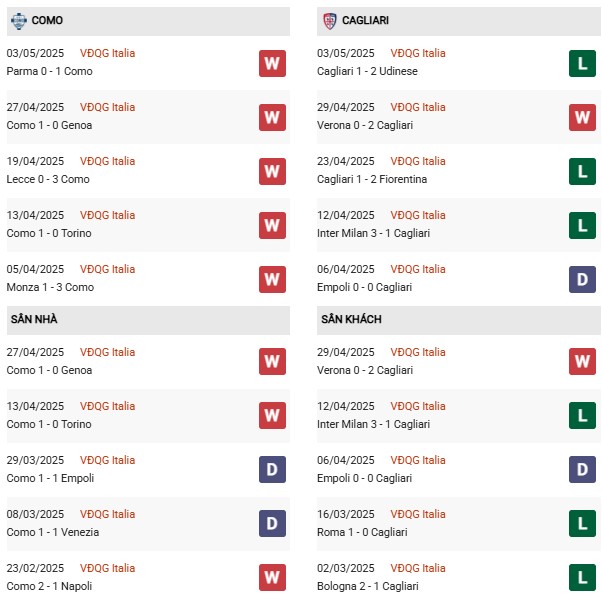Click the L badge for Cagliari 1 - 2 Udinese
602x600 pixels.
click(x=582, y=63)
